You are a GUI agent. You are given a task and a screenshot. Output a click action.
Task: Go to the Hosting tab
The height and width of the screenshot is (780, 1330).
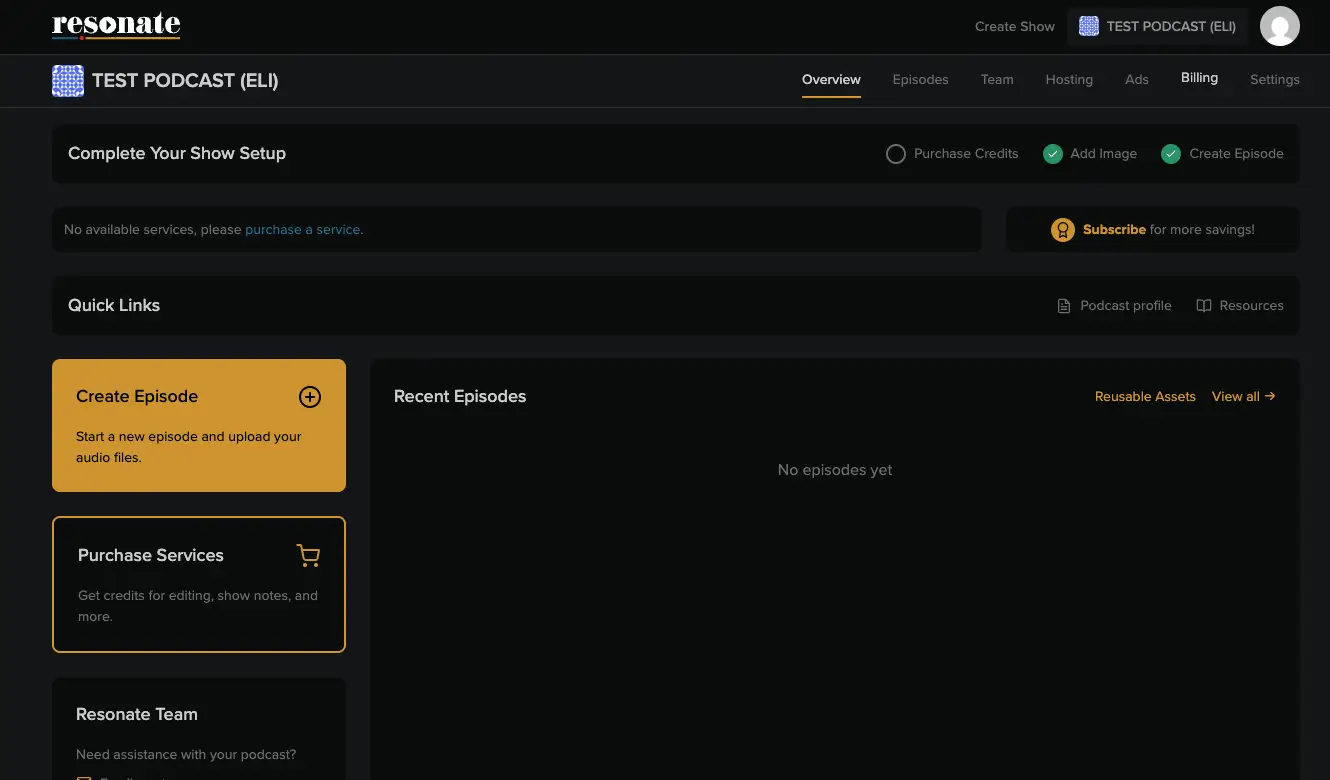1069,79
